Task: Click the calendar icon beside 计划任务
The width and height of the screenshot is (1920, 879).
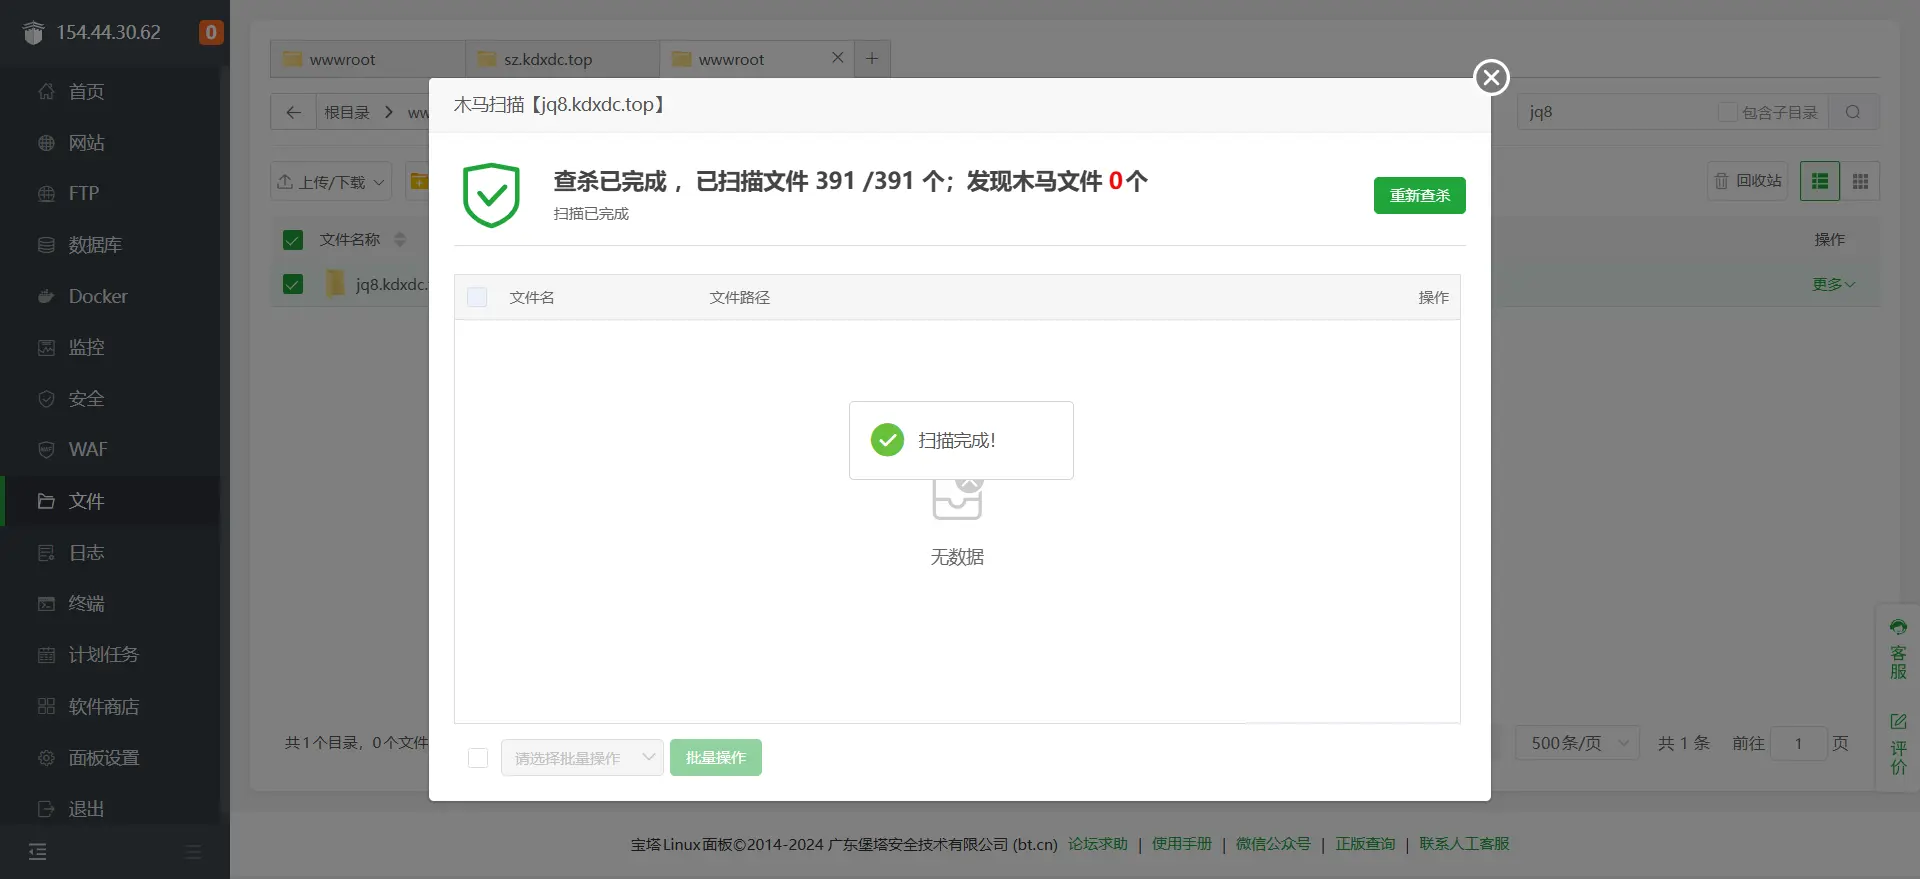Action: (46, 655)
